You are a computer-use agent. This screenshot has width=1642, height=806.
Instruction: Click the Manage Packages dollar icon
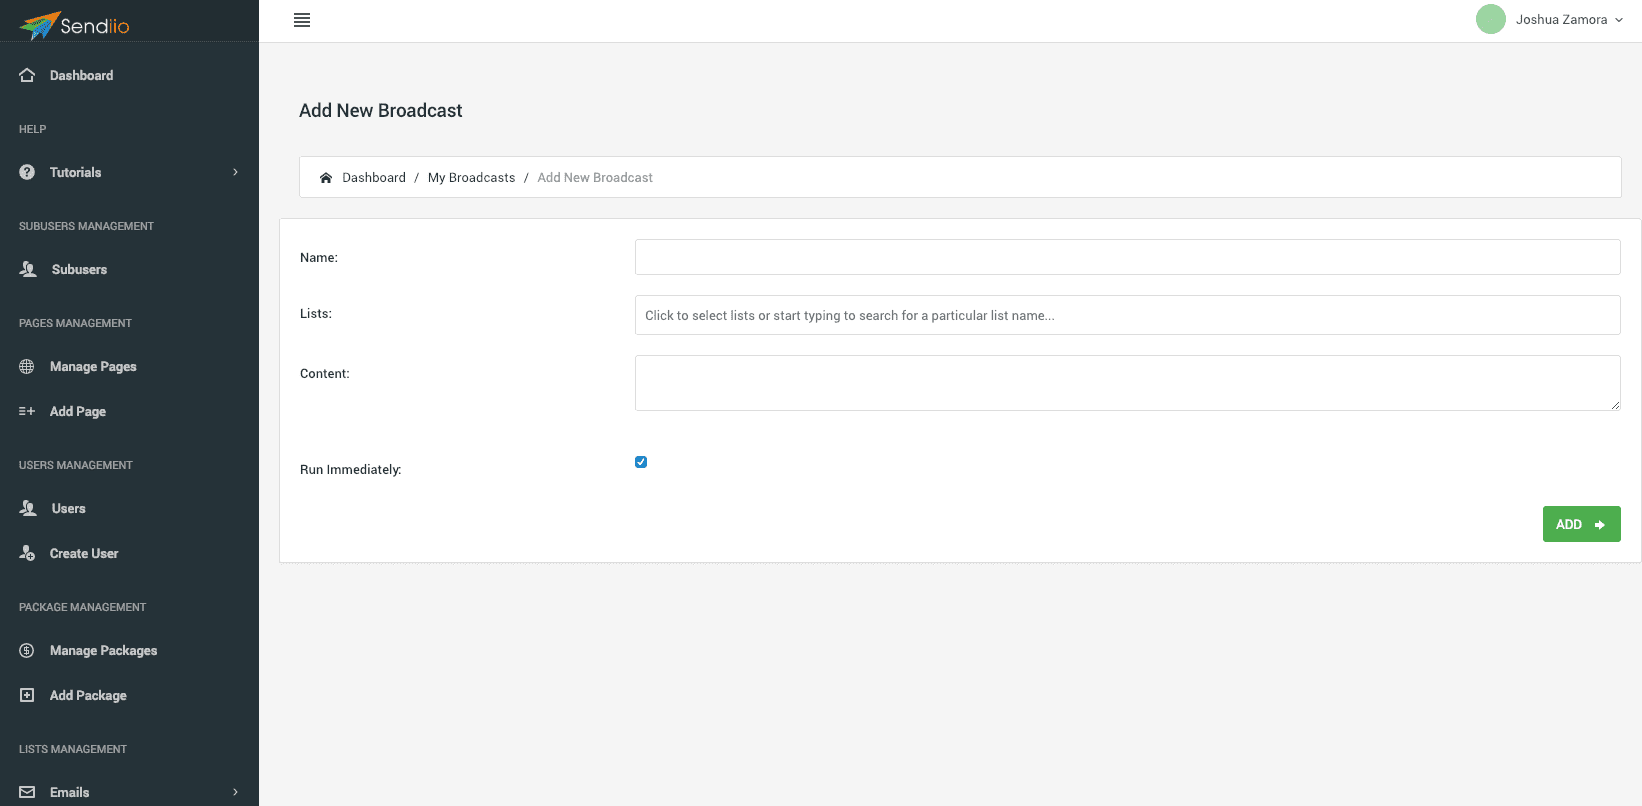click(27, 650)
